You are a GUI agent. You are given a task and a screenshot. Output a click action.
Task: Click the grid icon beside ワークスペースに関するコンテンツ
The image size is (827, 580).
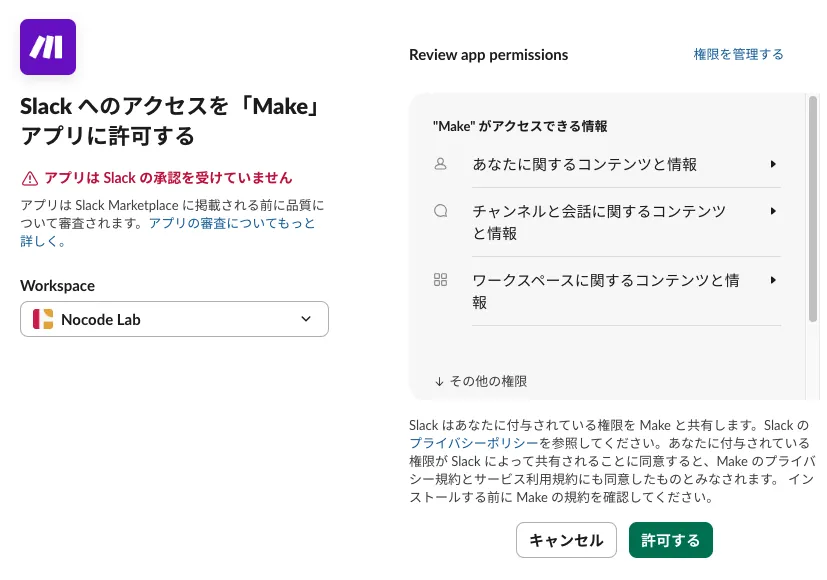coord(440,279)
